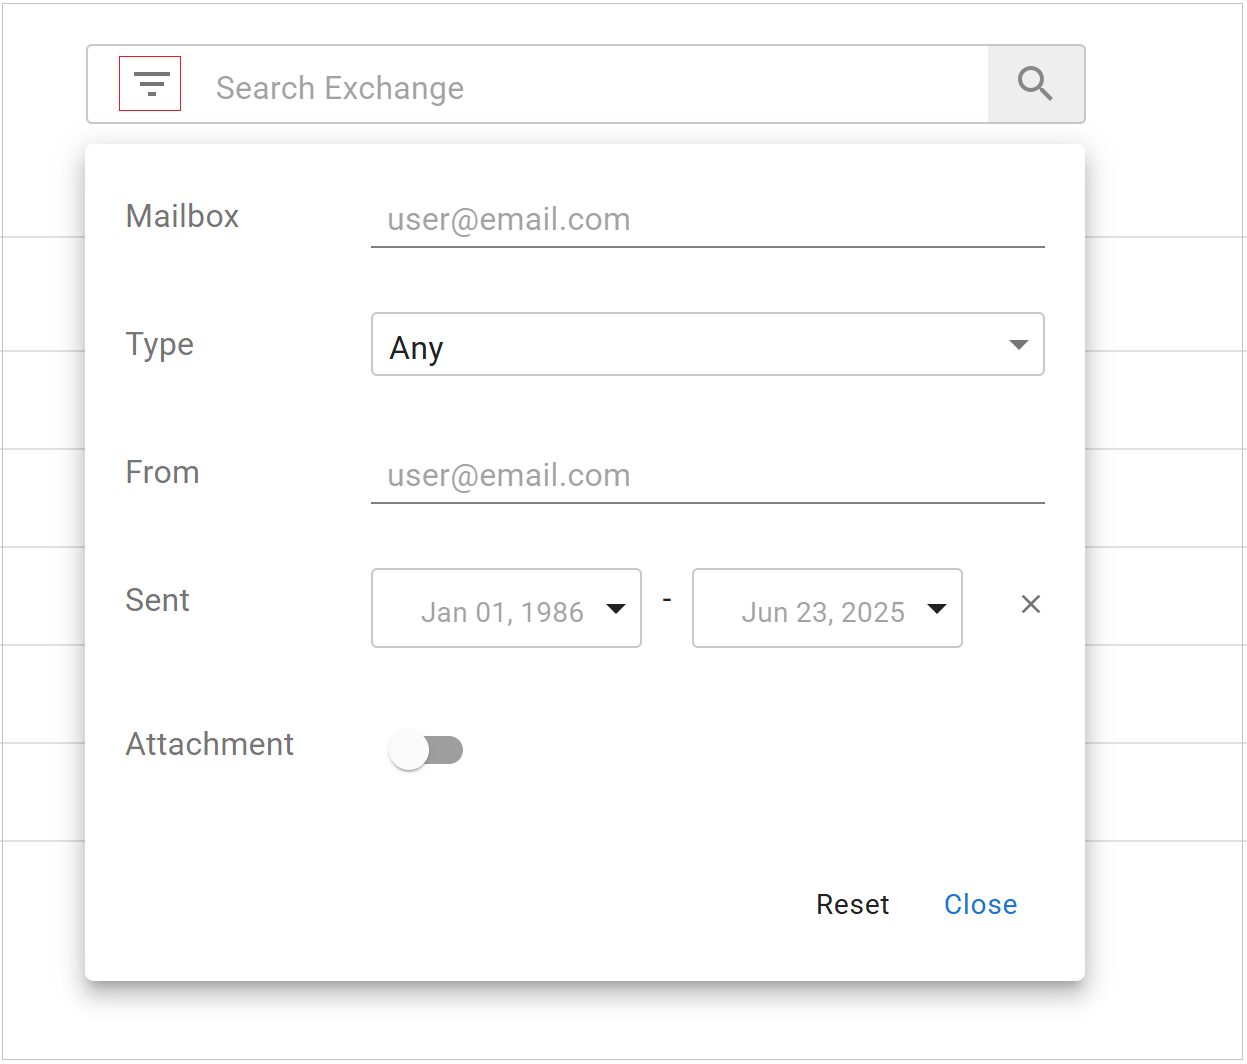Toggle the Attachment switch
Screen dimensions: 1247x1064
426,749
